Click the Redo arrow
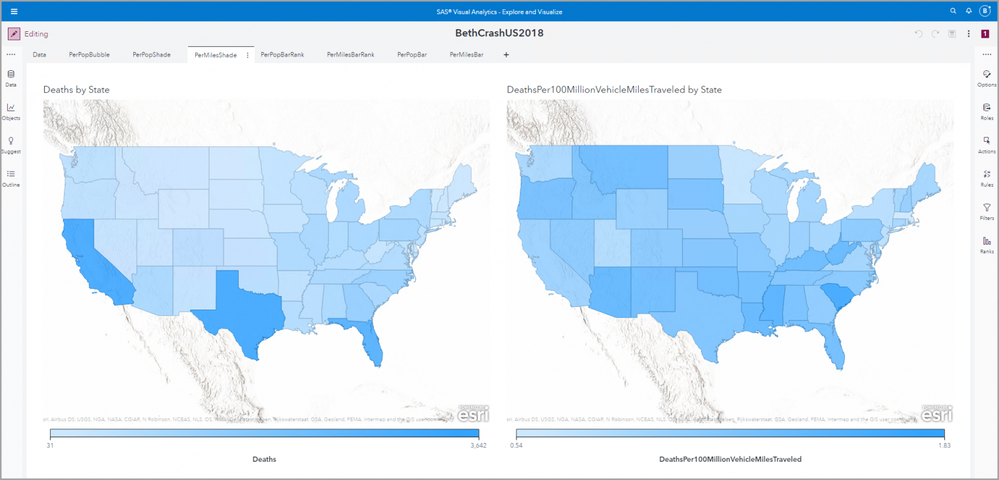Image resolution: width=999 pixels, height=480 pixels. point(935,34)
